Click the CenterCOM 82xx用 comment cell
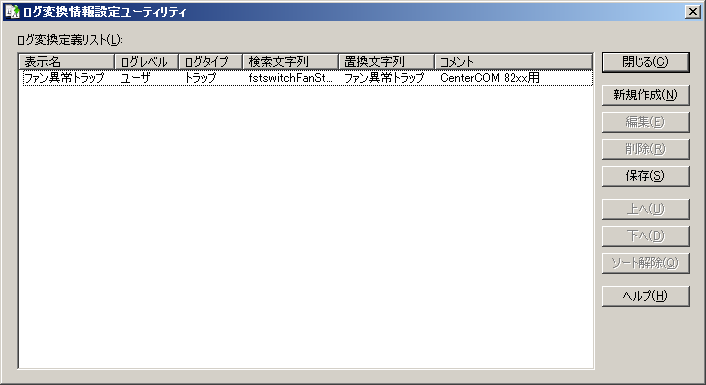Screen dimensions: 706x385 (490, 78)
